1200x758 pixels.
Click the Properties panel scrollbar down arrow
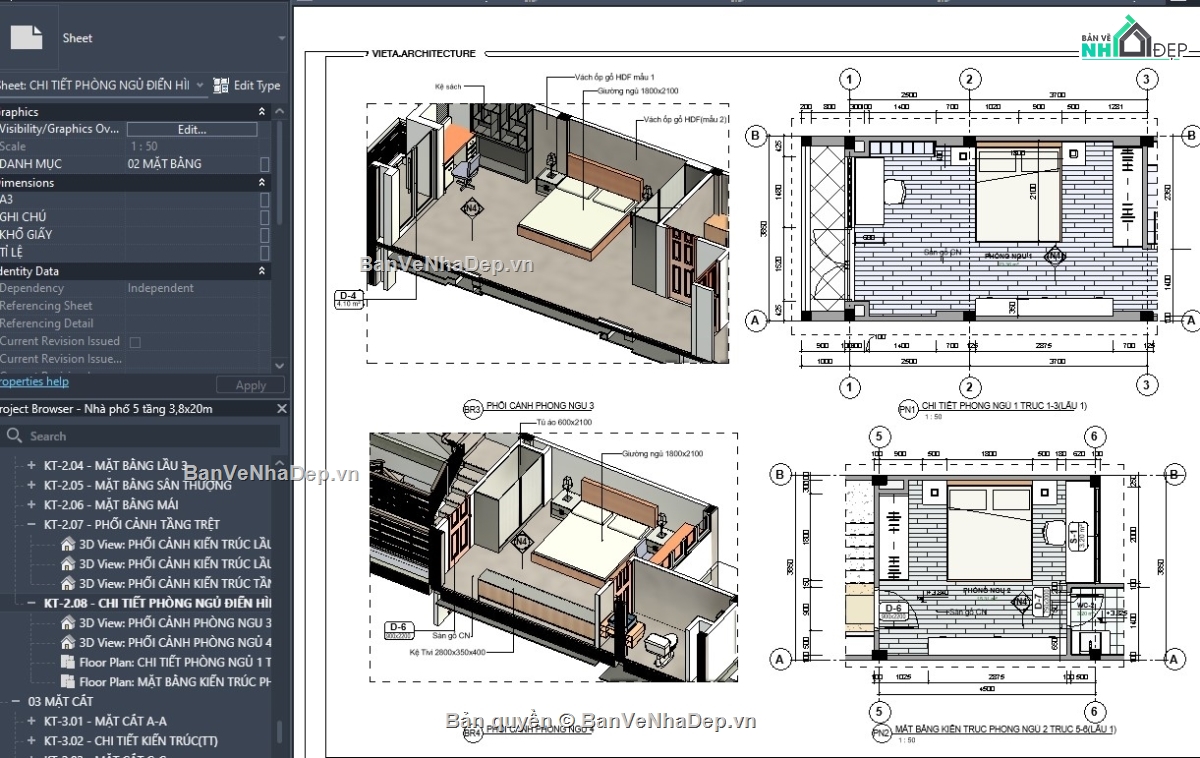[280, 368]
